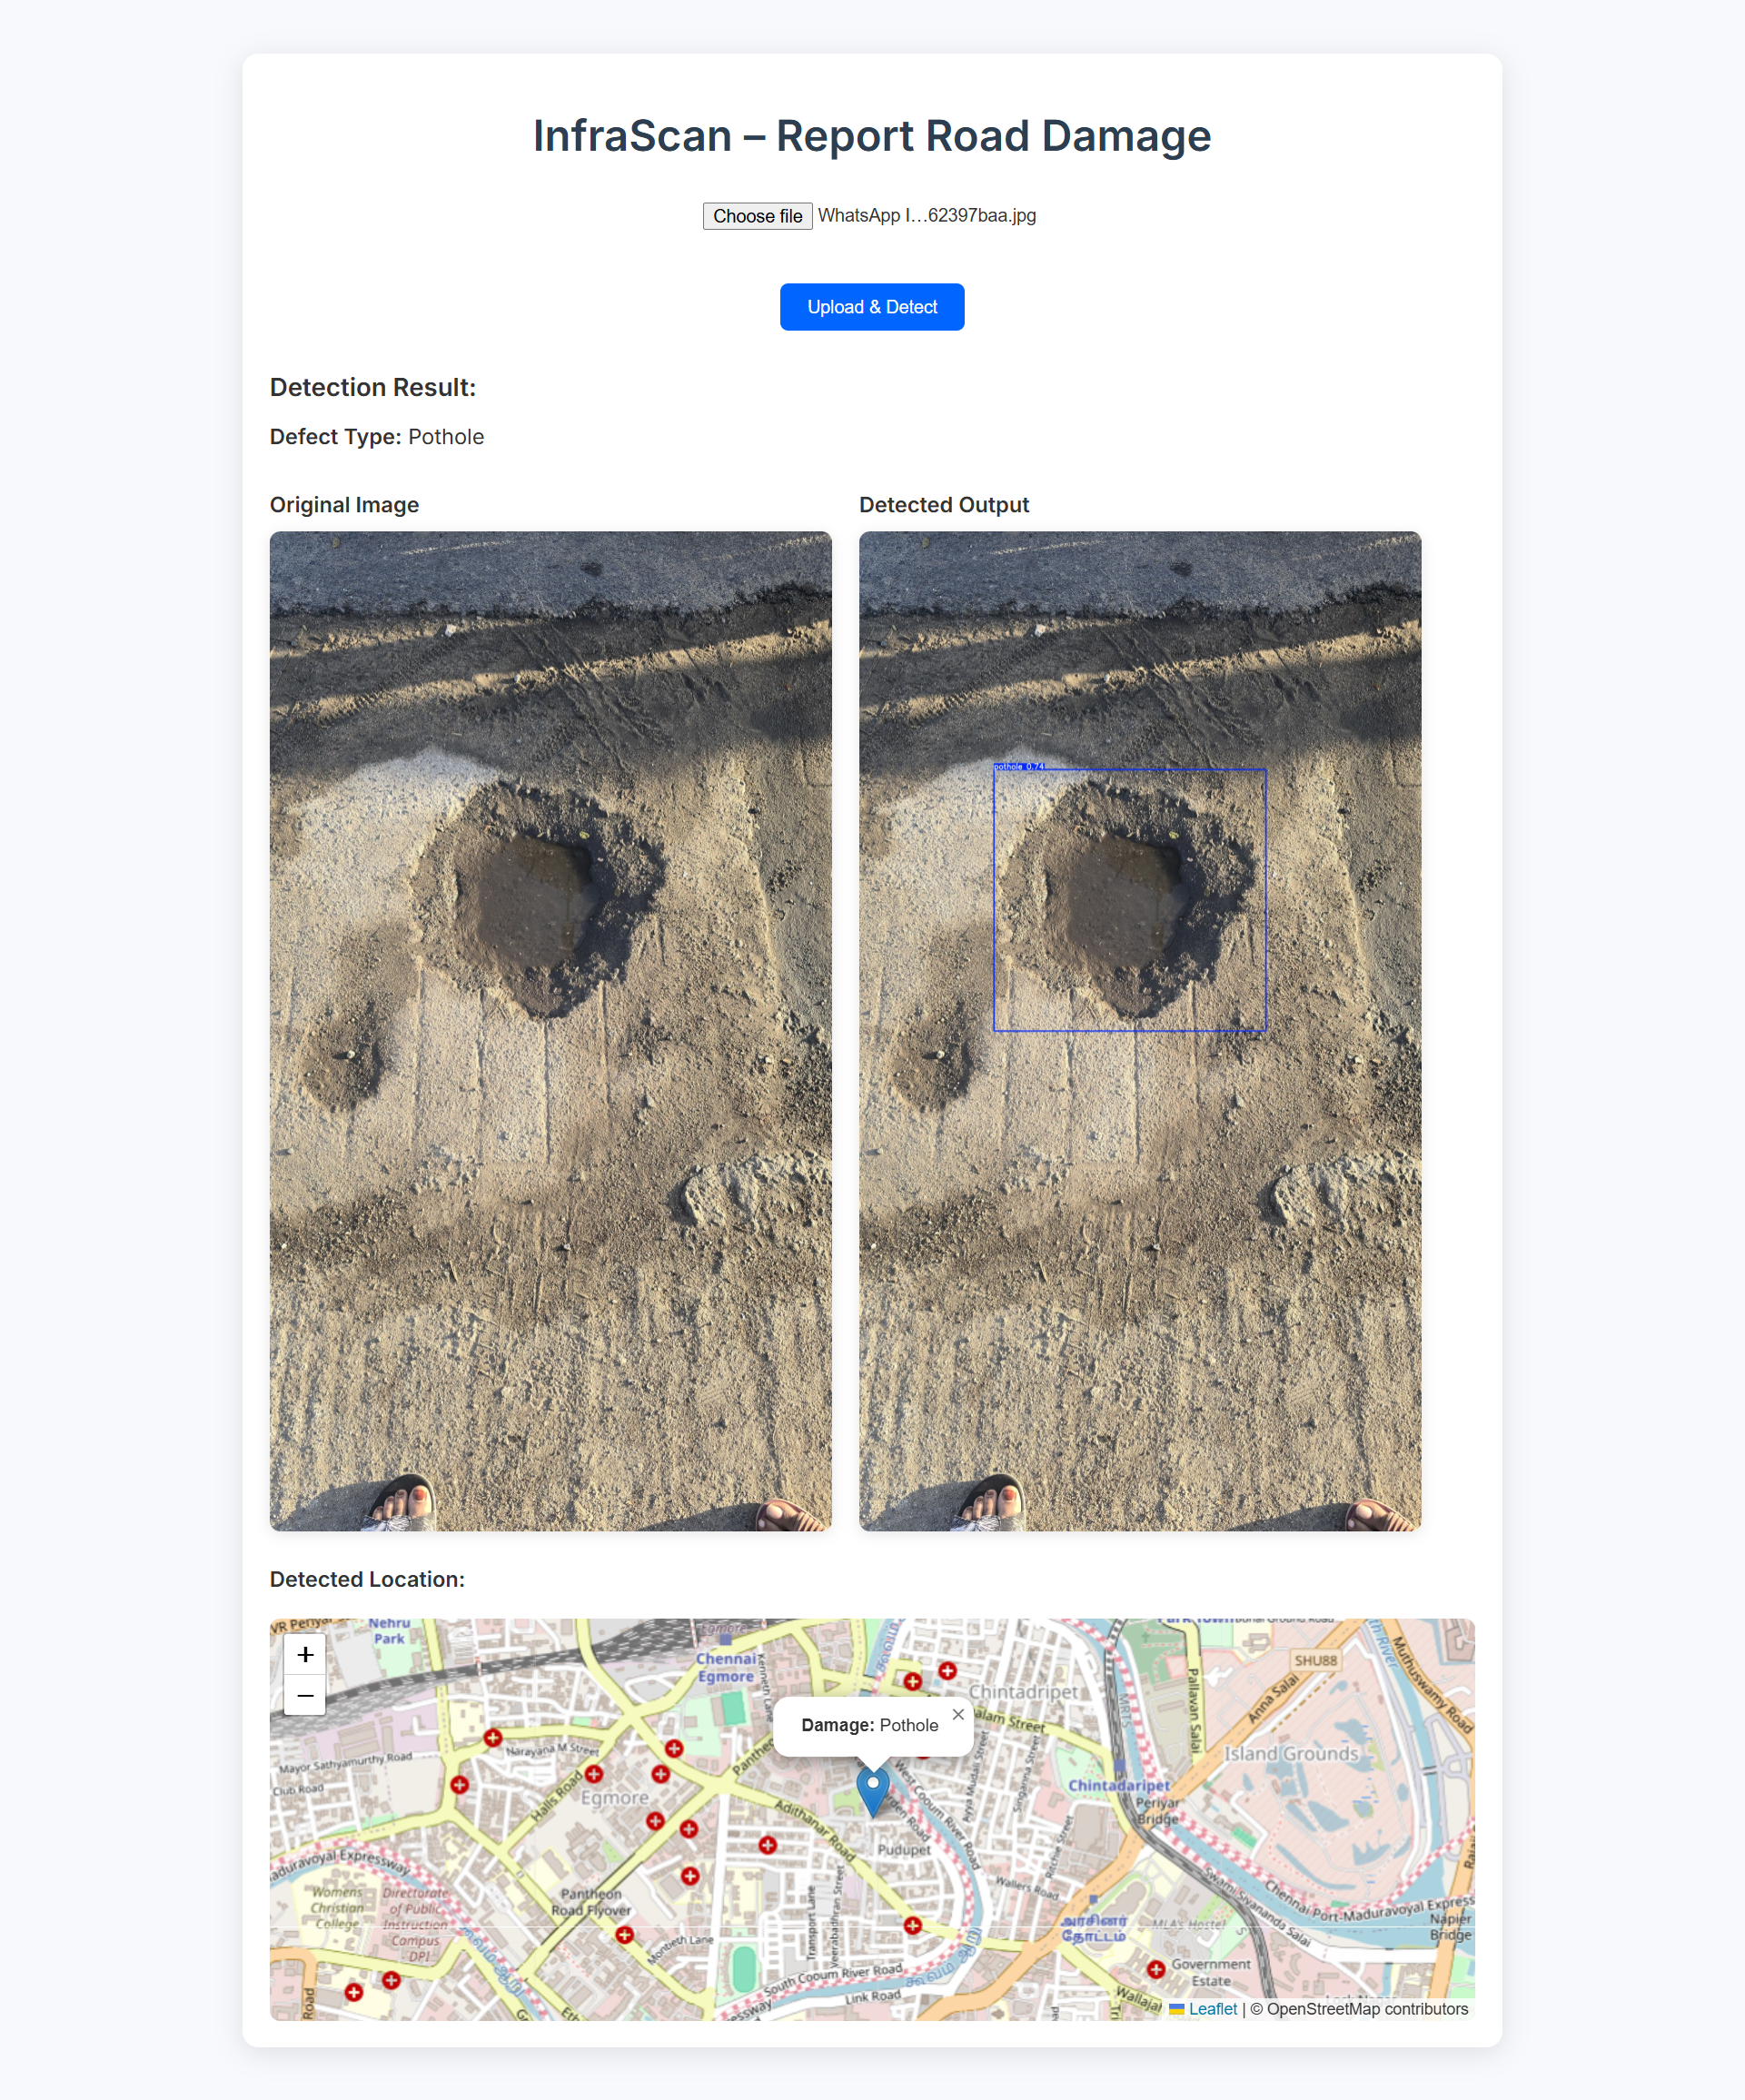Viewport: 1745px width, 2100px height.
Task: Open the Original Image preview
Action: pos(550,1030)
